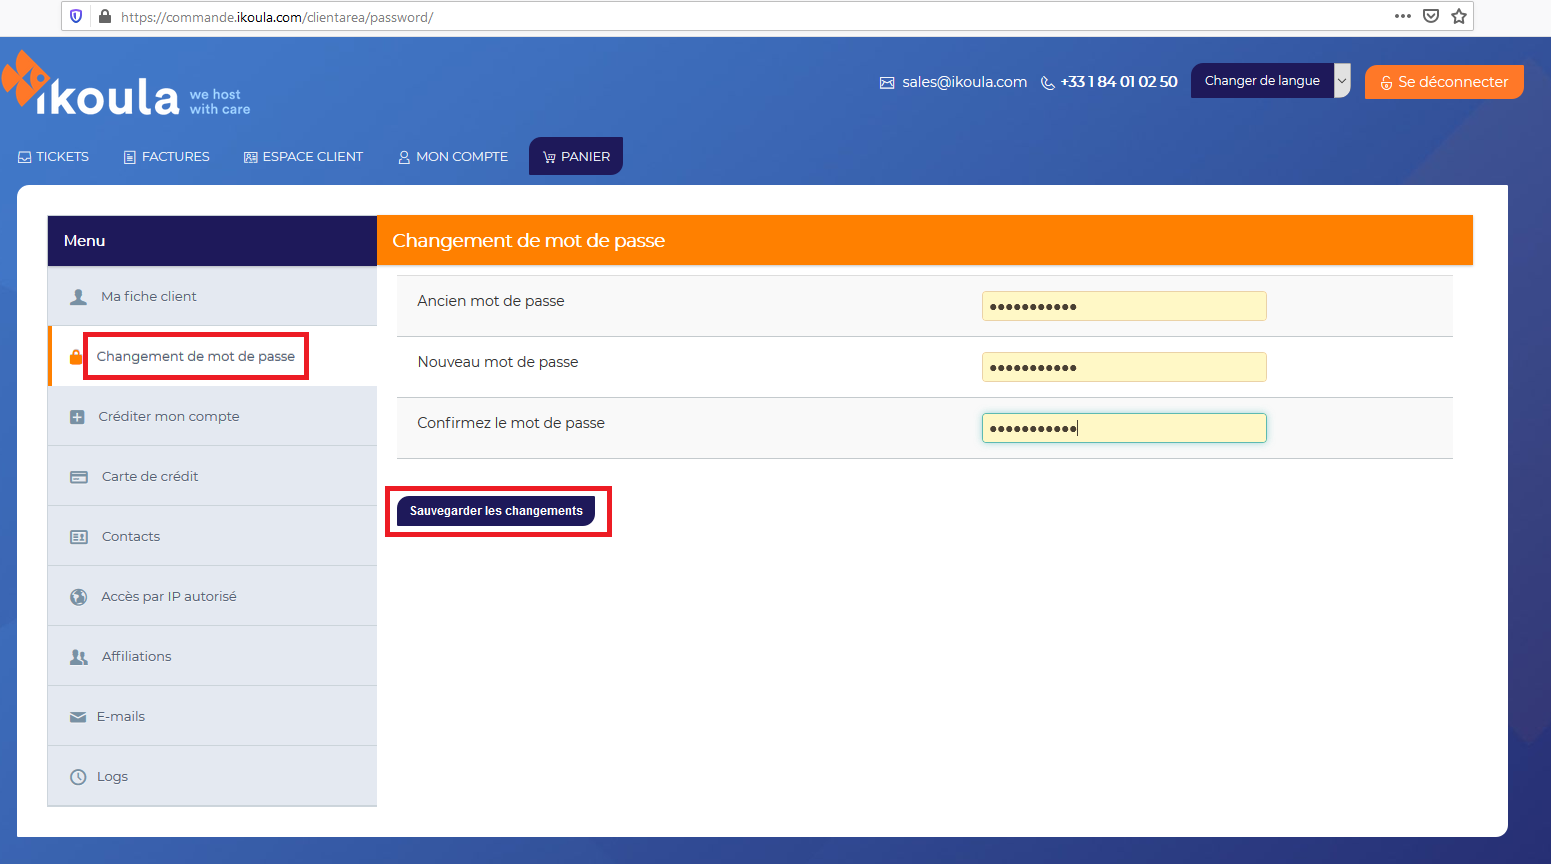Click the phone number +33 1 84 01 02 50

(x=1119, y=82)
